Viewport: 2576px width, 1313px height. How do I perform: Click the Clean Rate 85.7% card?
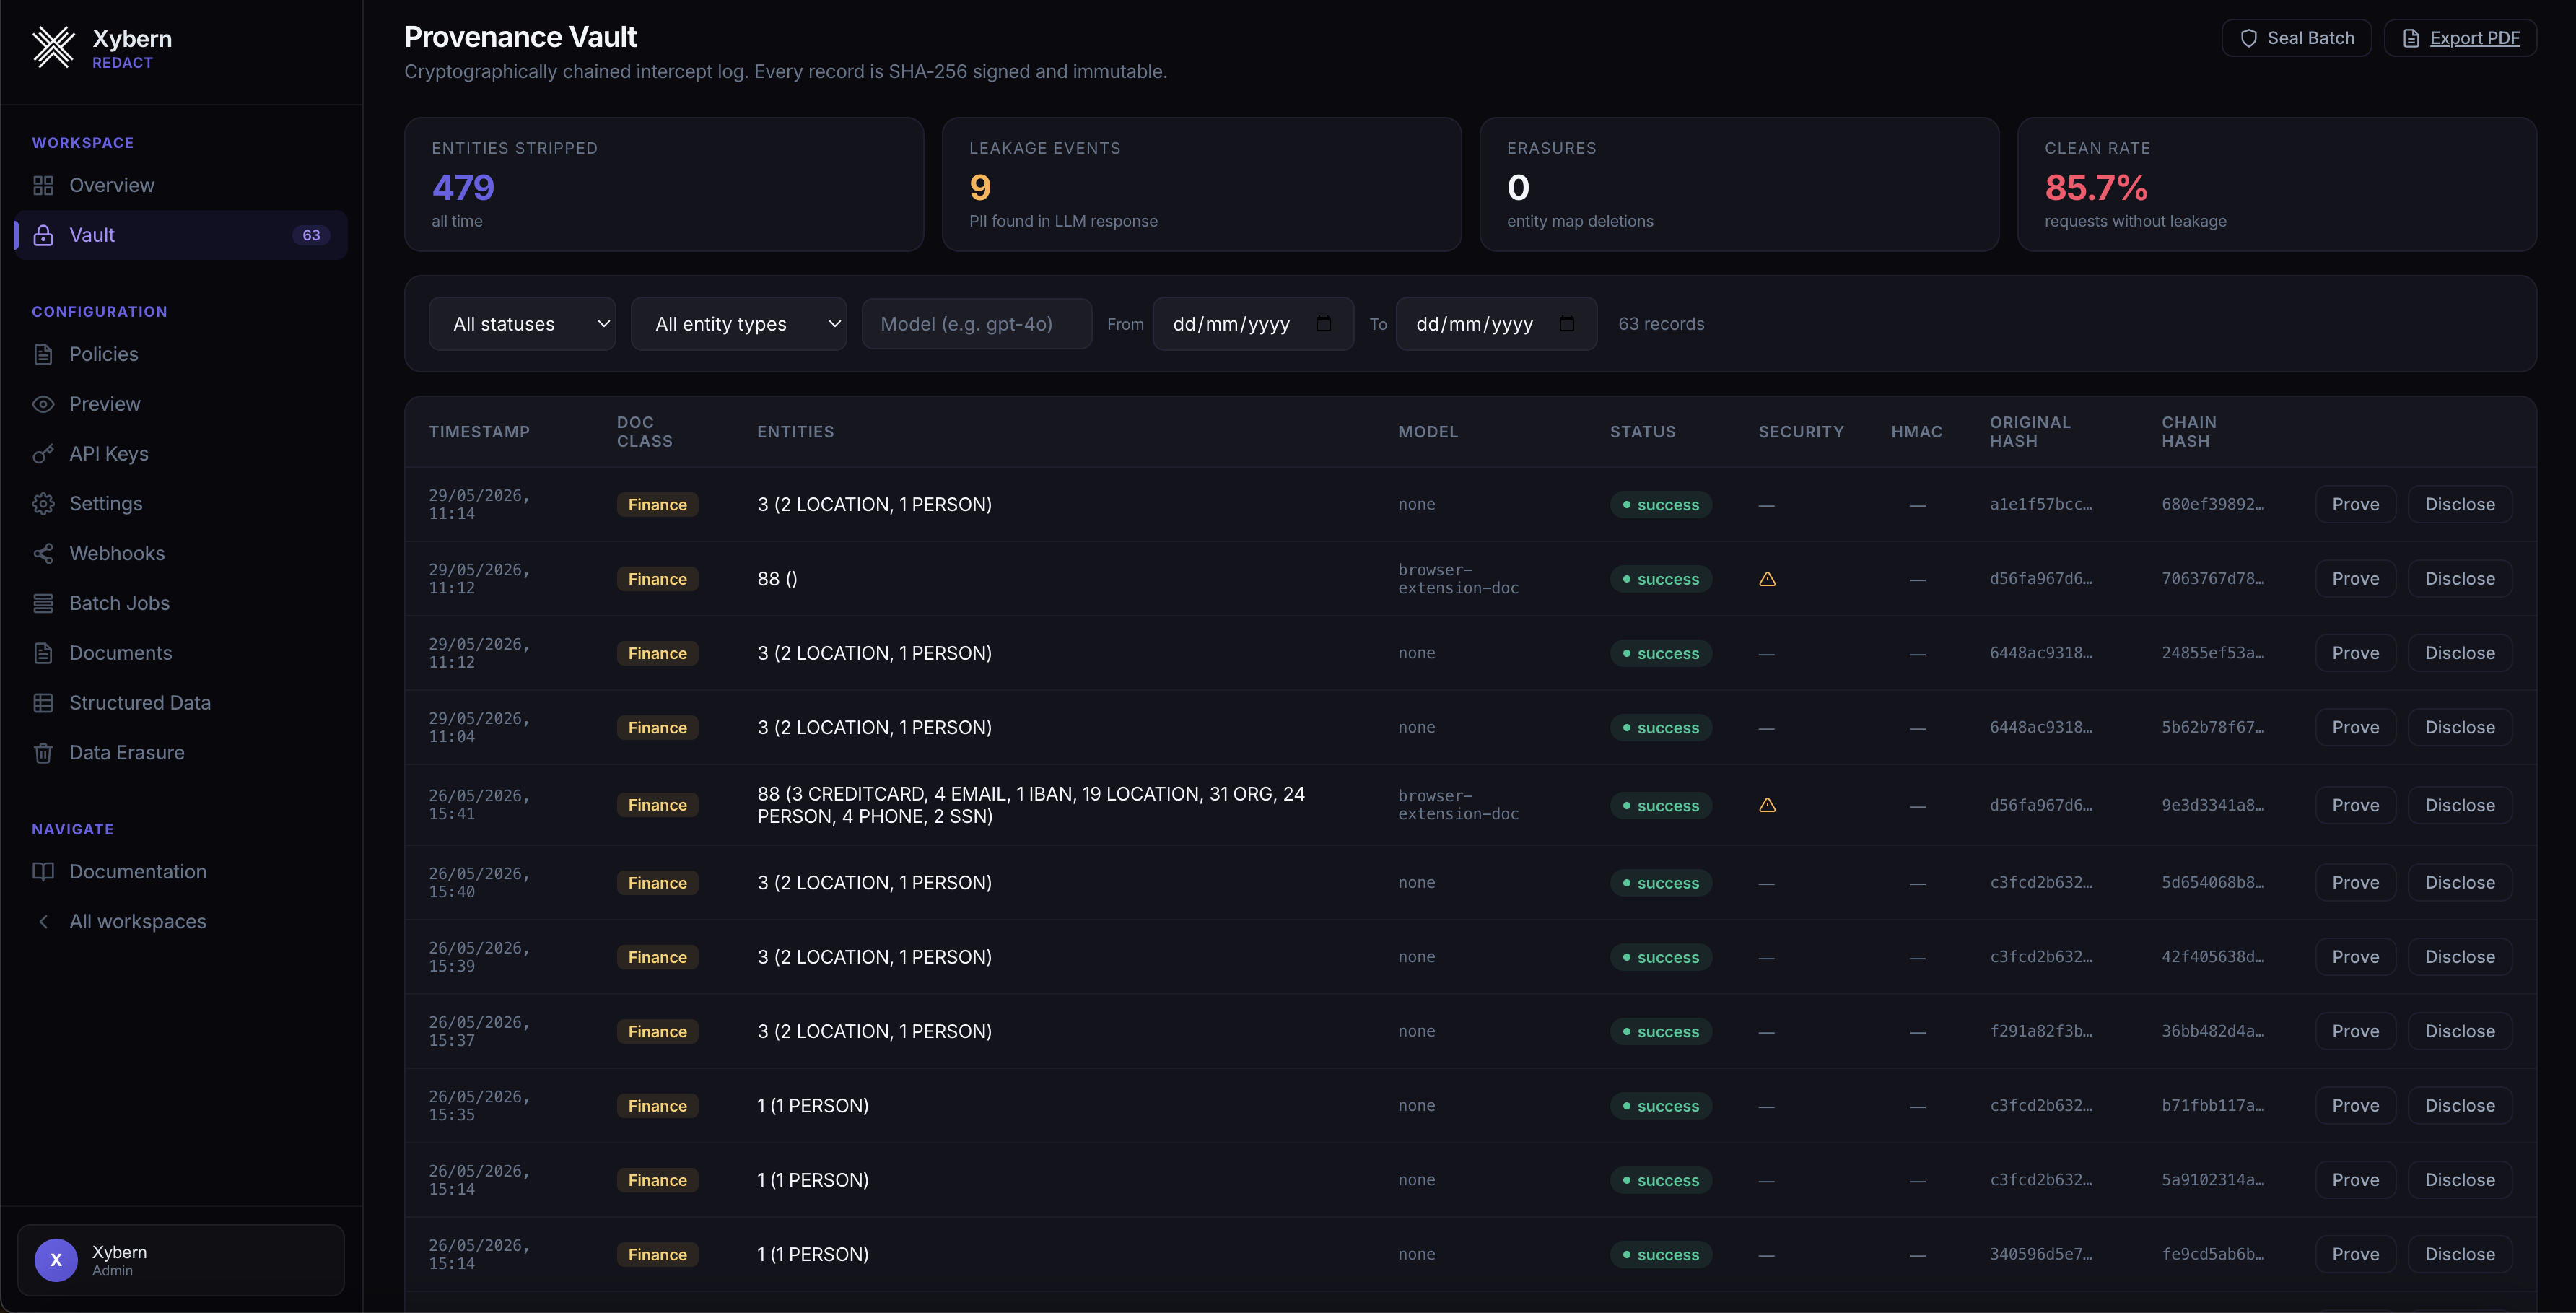pos(2277,184)
